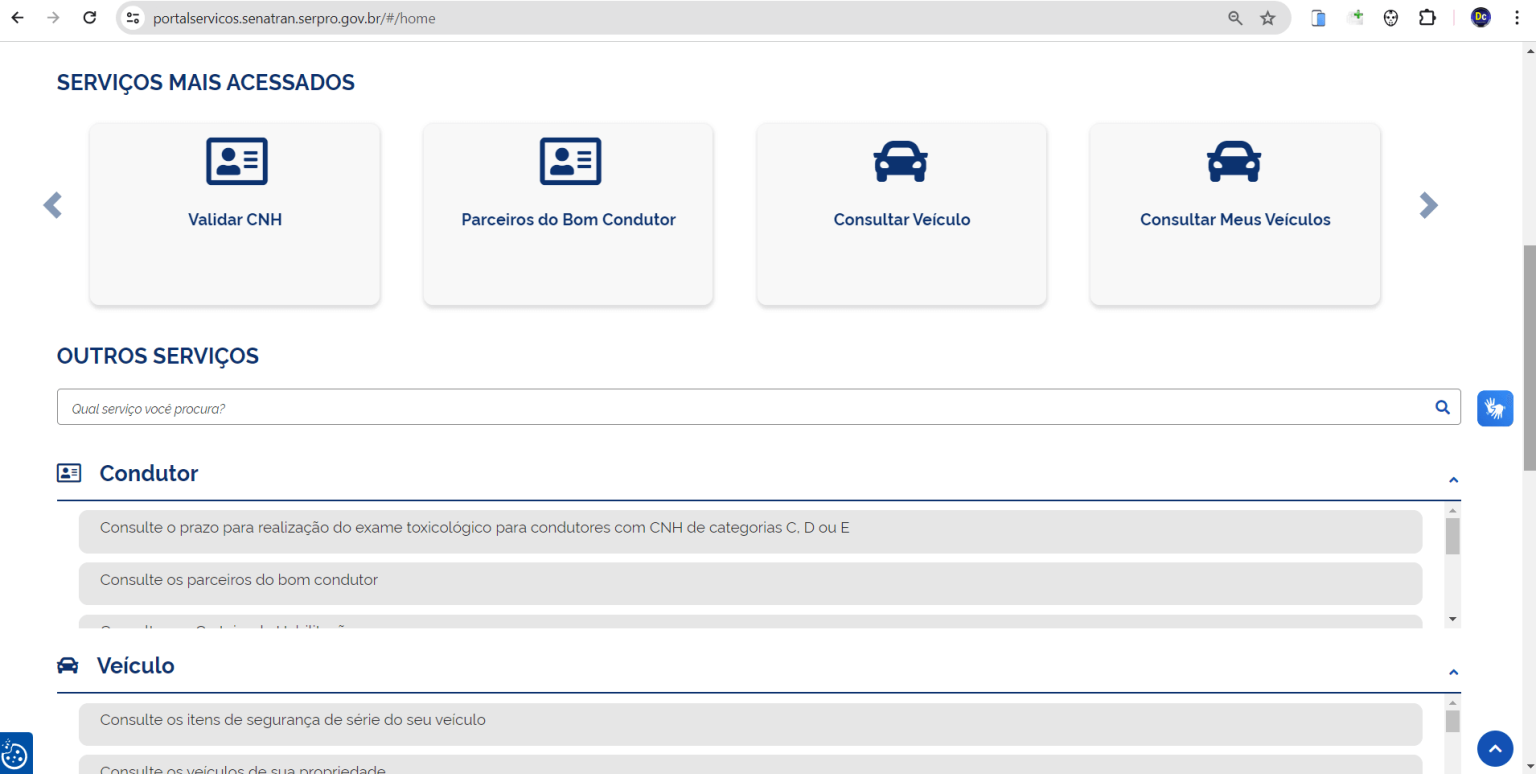Click the Consultar Veículo car icon
The width and height of the screenshot is (1536, 774).
[901, 160]
